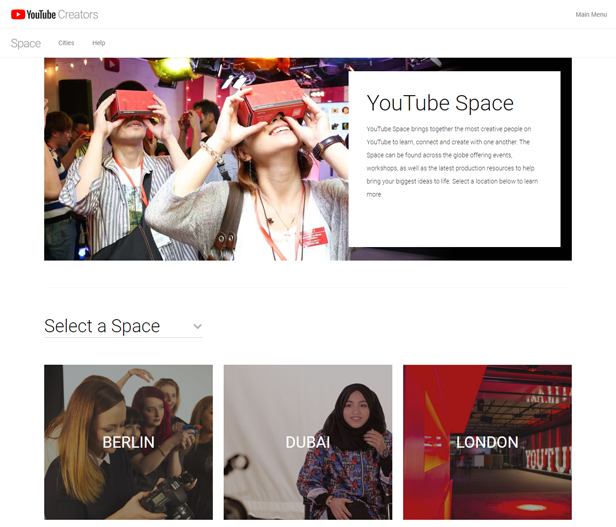Open the Help menu item
The image size is (616, 527).
[x=99, y=43]
